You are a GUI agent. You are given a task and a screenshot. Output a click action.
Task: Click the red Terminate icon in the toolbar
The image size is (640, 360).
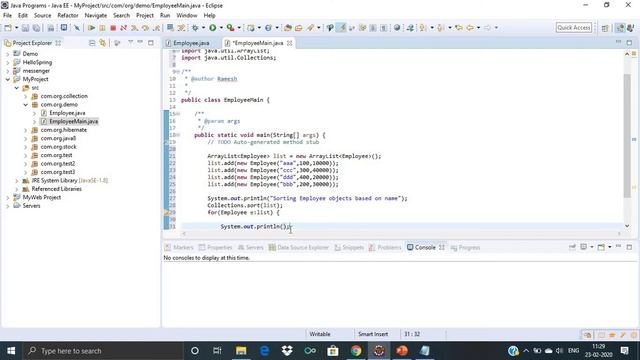pos(113,28)
